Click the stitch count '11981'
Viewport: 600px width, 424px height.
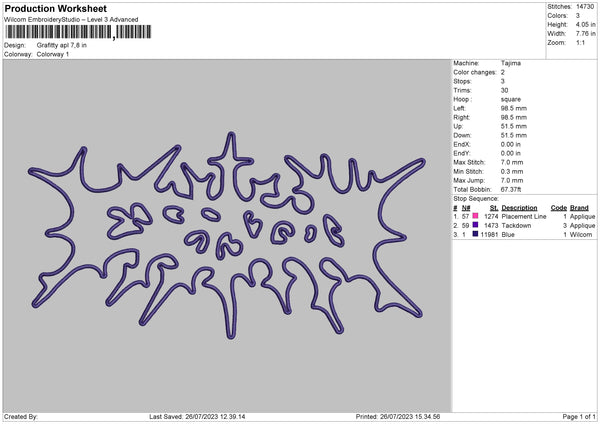pos(489,235)
